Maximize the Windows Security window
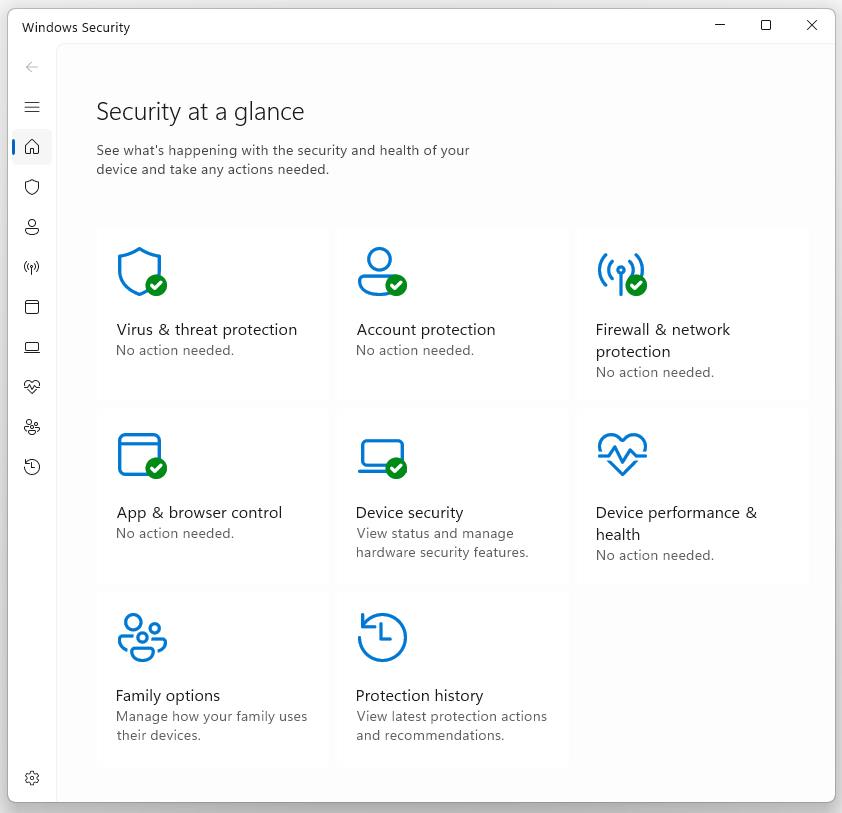 tap(766, 25)
